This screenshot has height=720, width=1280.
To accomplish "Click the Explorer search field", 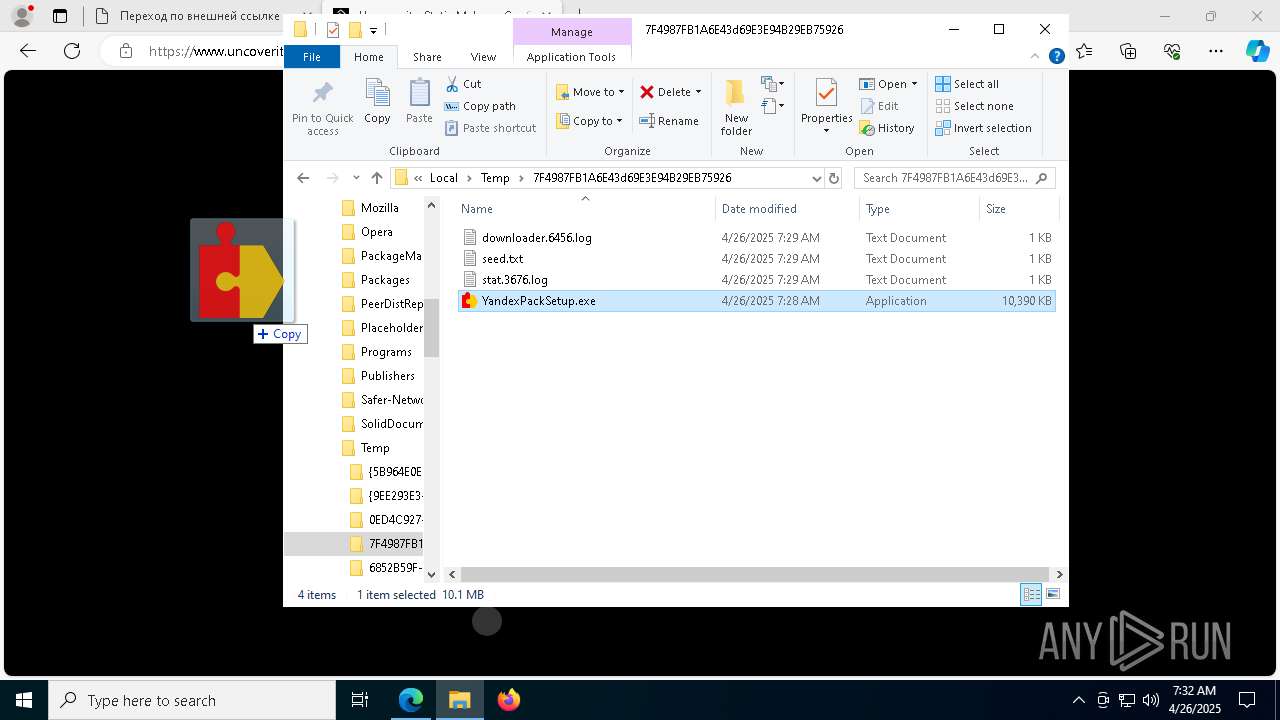I will point(954,178).
